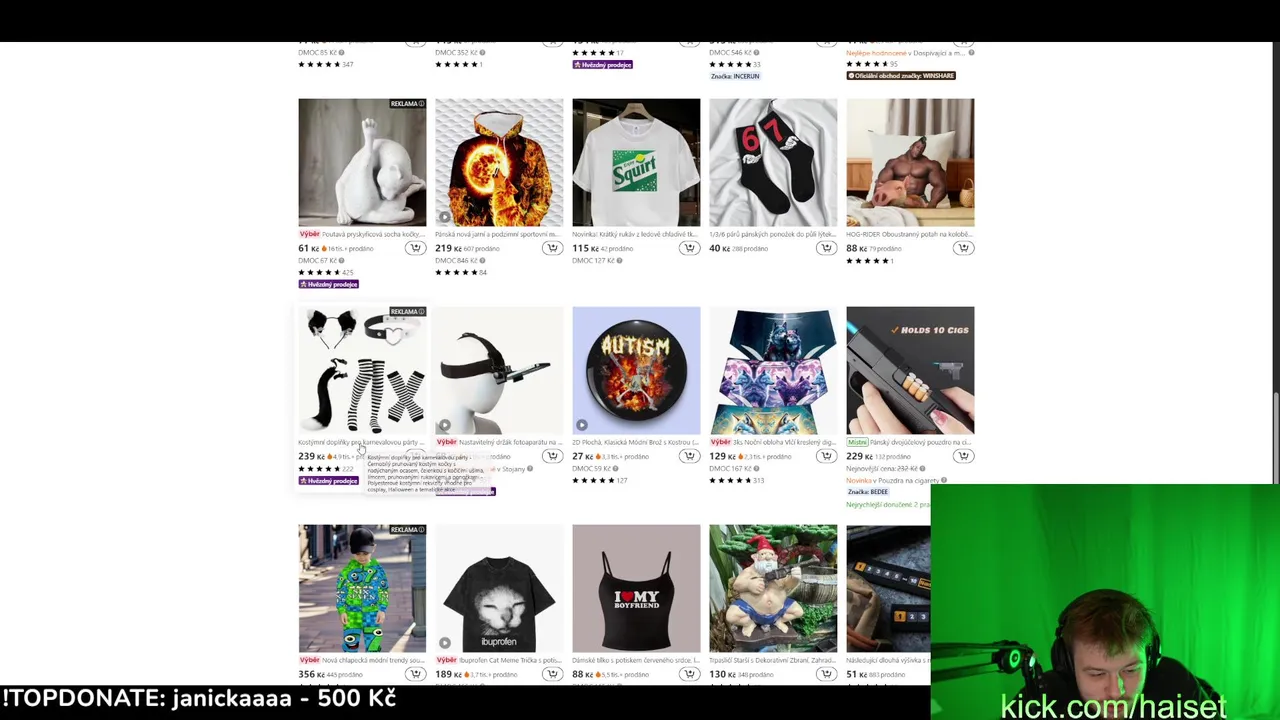1280x720 pixels.
Task: Add the 67 black socks to cart
Action: (x=826, y=248)
